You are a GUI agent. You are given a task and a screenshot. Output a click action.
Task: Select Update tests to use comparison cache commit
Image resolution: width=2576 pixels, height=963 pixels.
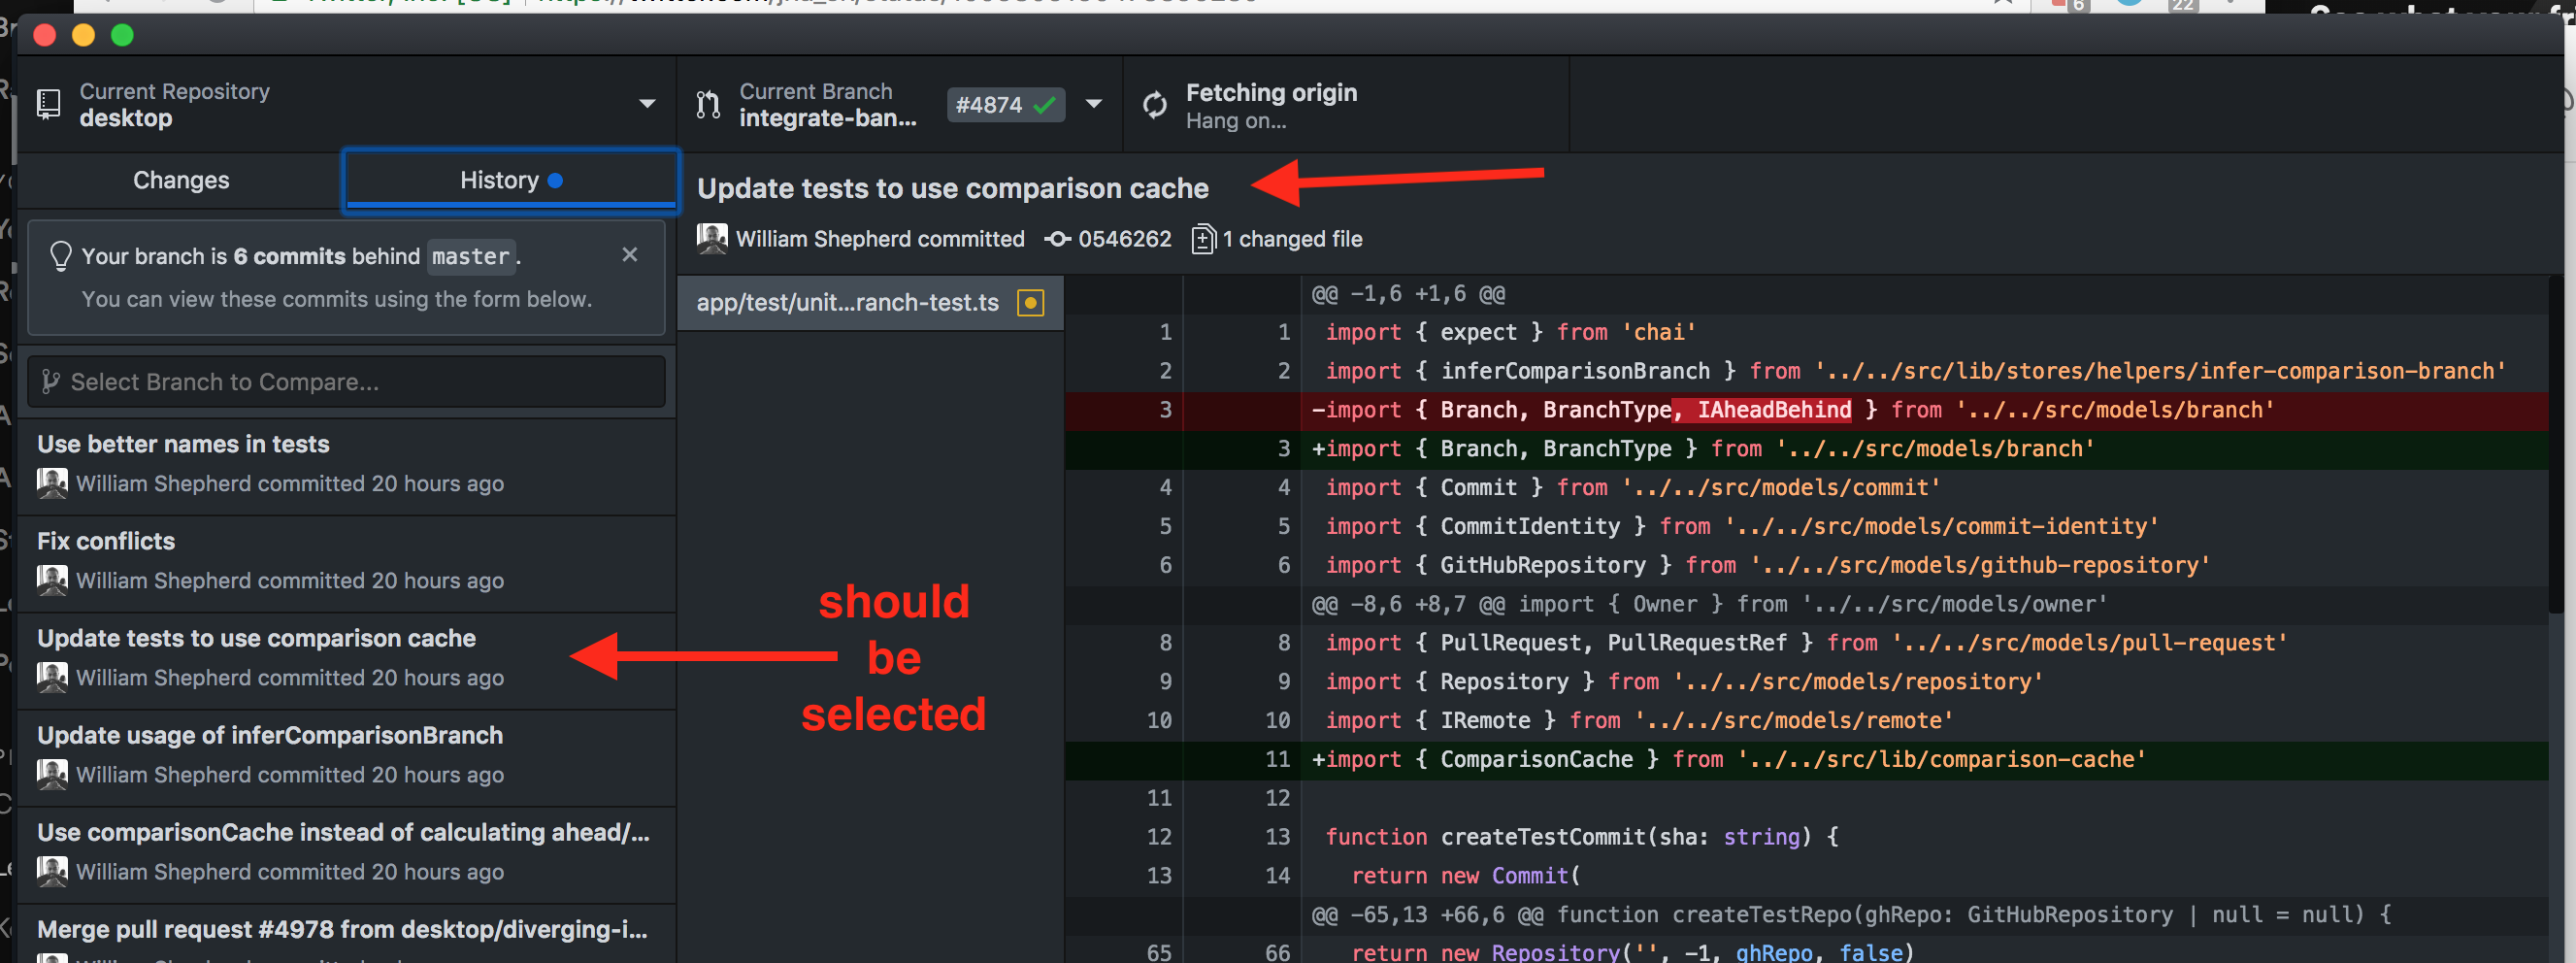click(x=346, y=660)
